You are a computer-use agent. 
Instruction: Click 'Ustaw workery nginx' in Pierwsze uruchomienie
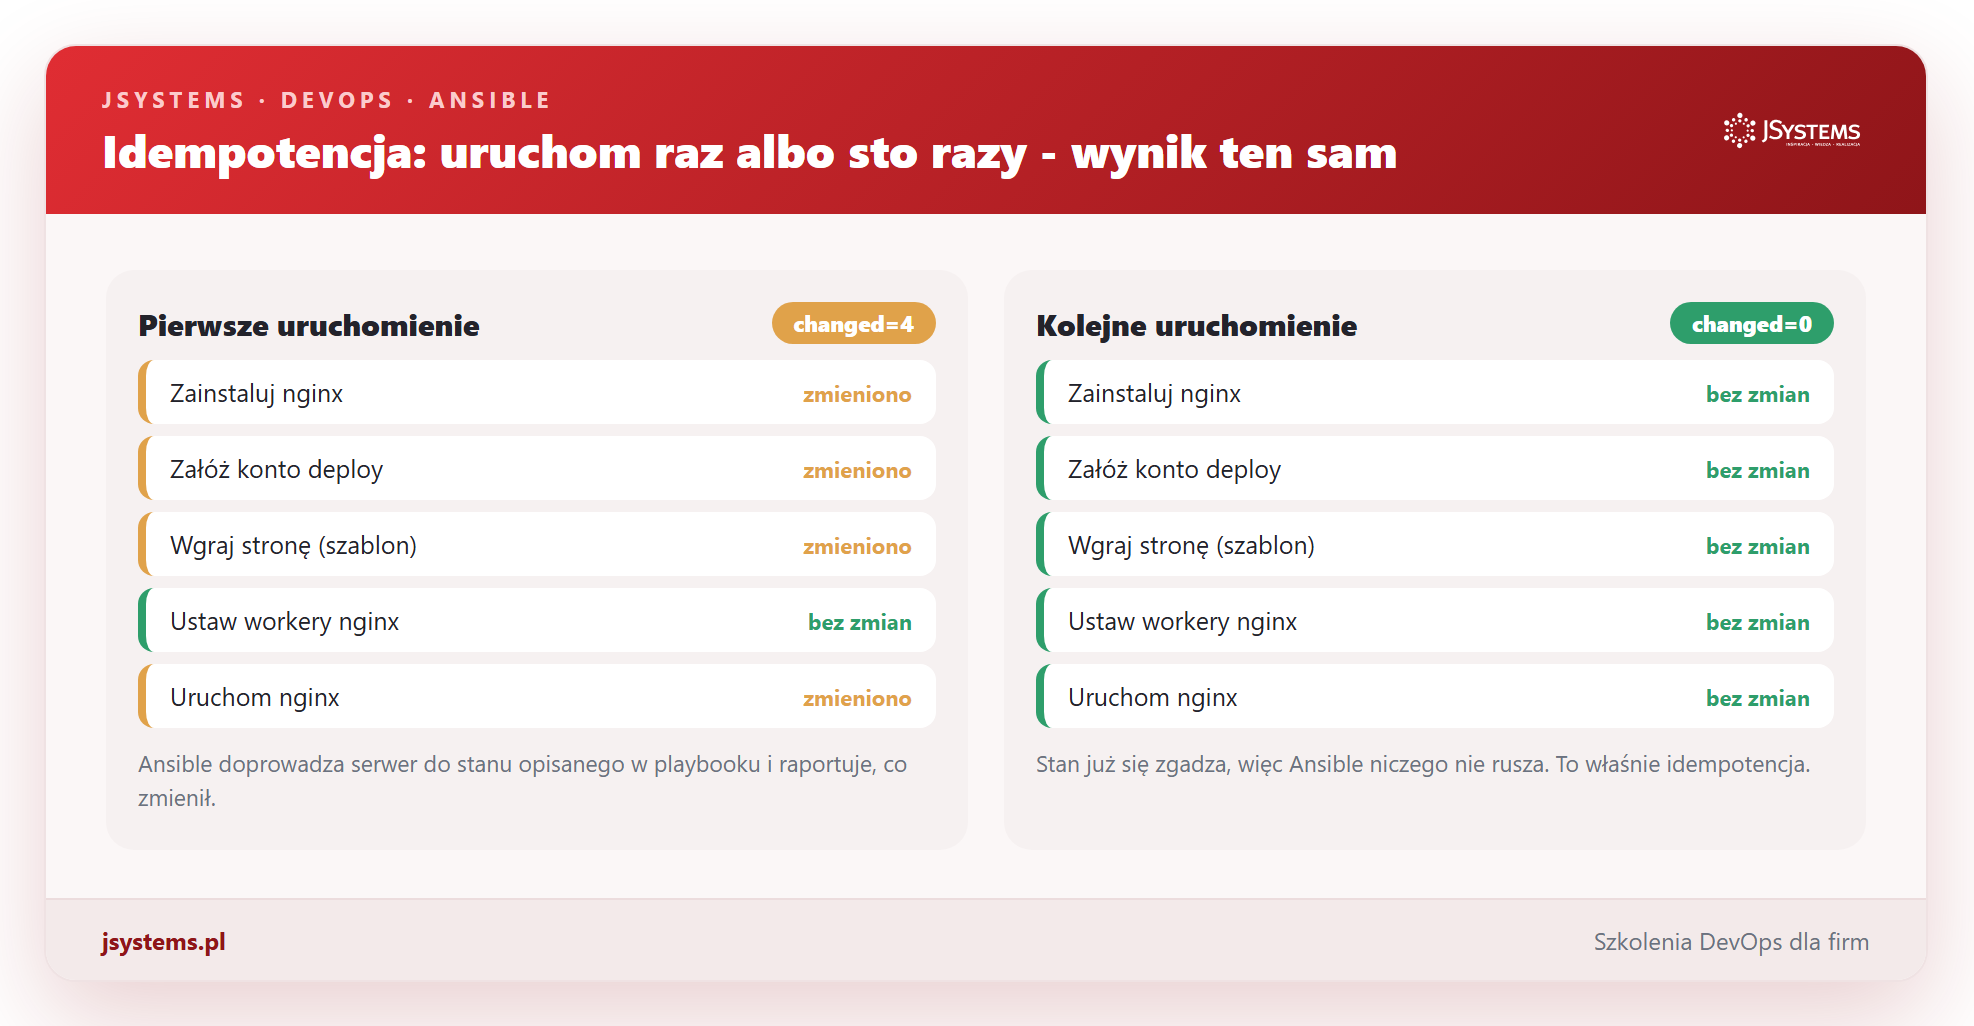pyautogui.click(x=284, y=622)
